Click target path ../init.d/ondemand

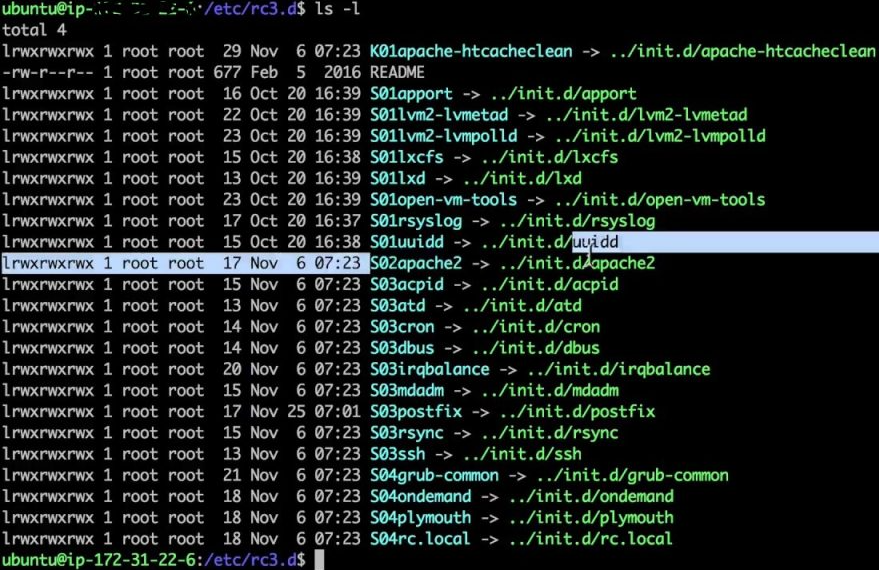click(x=591, y=497)
